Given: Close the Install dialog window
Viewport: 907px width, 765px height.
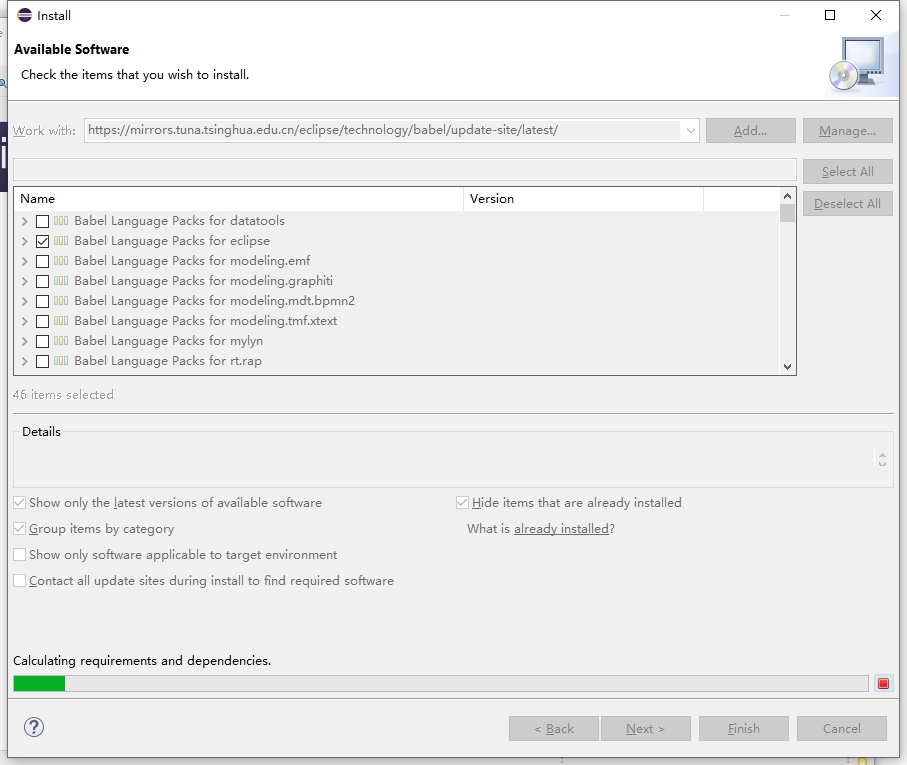Looking at the screenshot, I should 876,15.
